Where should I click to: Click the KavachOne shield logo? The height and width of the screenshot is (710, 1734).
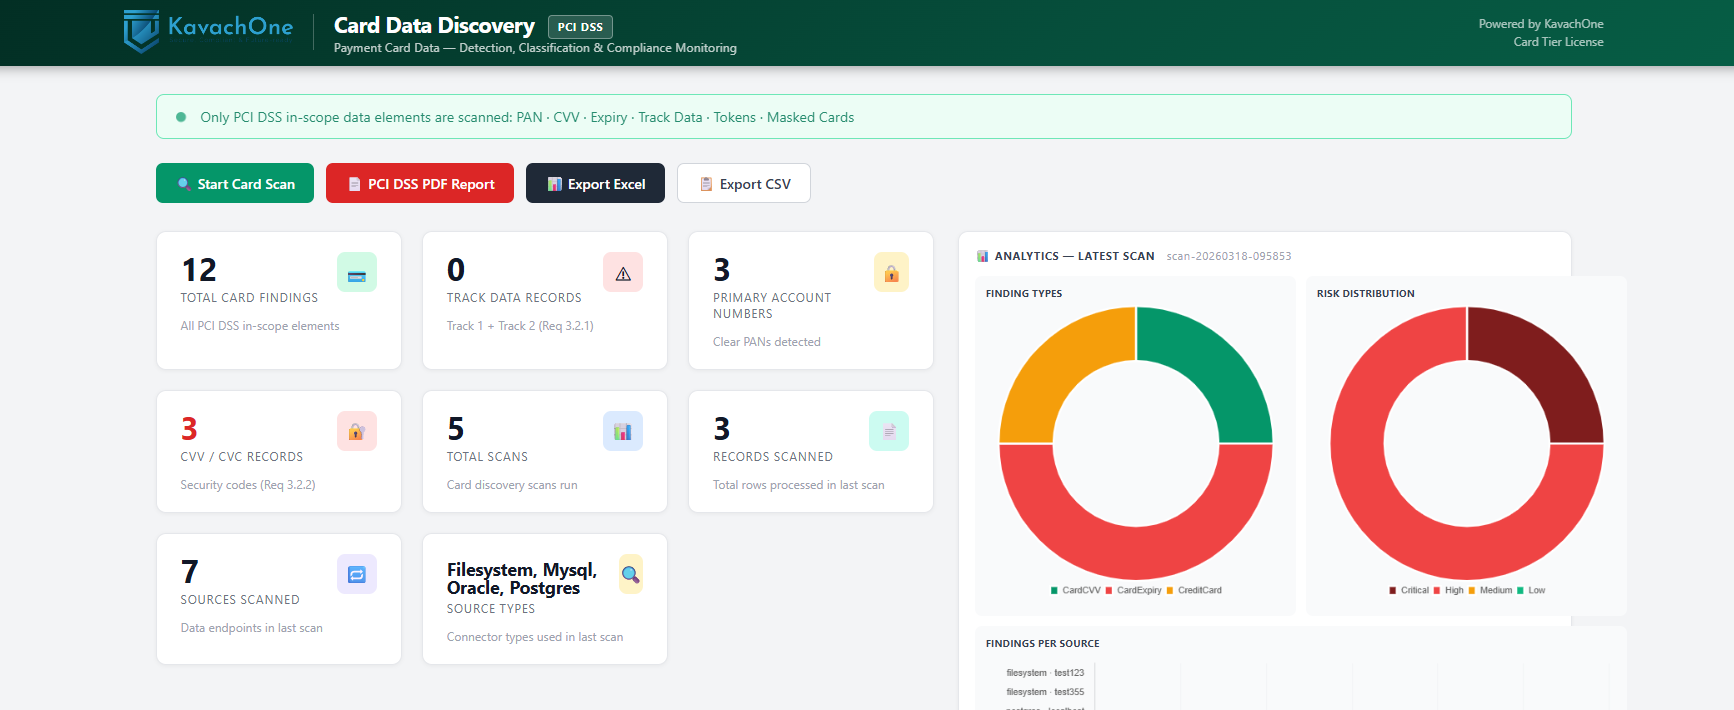(141, 30)
